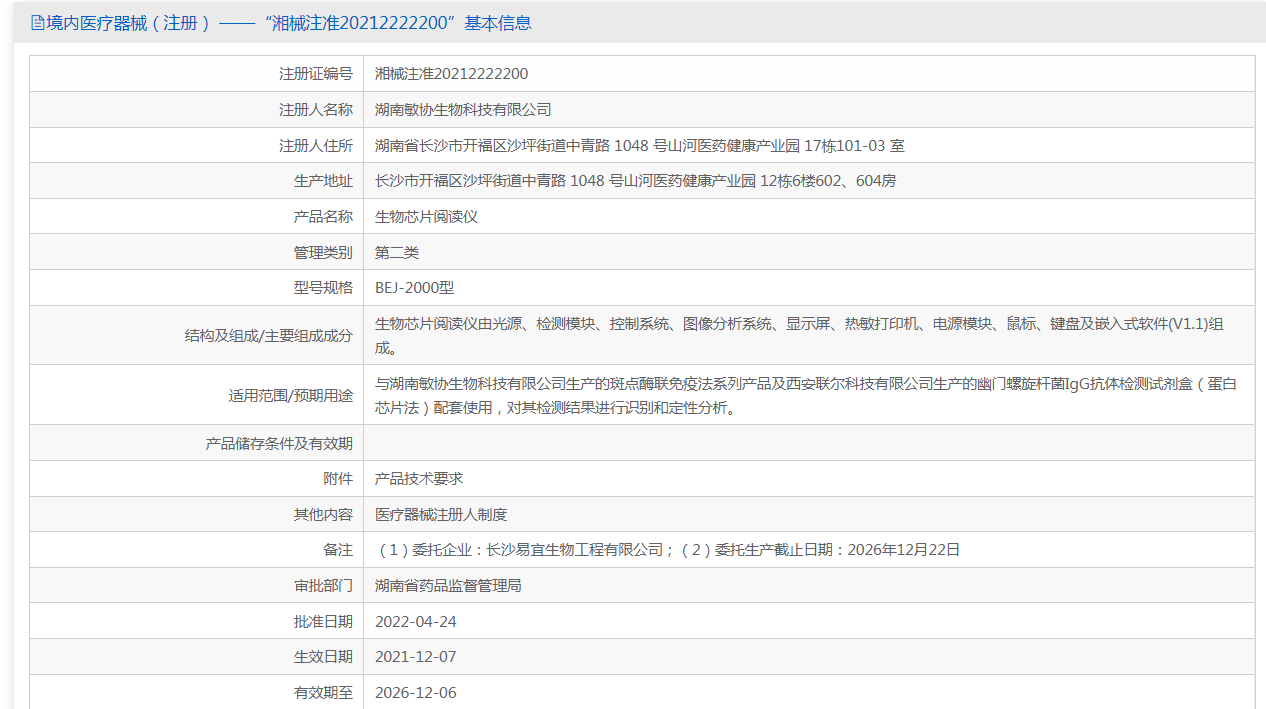Click the 产品名称 label
The height and width of the screenshot is (709, 1266).
323,217
